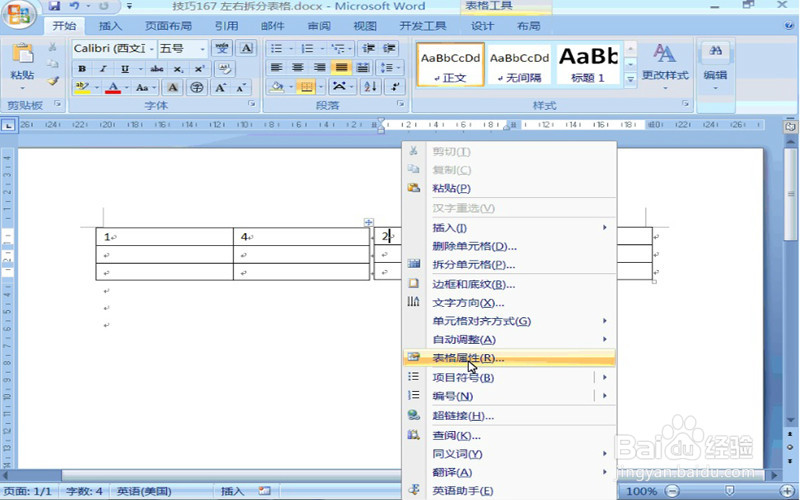Show or hide paragraph marks

pyautogui.click(x=395, y=87)
